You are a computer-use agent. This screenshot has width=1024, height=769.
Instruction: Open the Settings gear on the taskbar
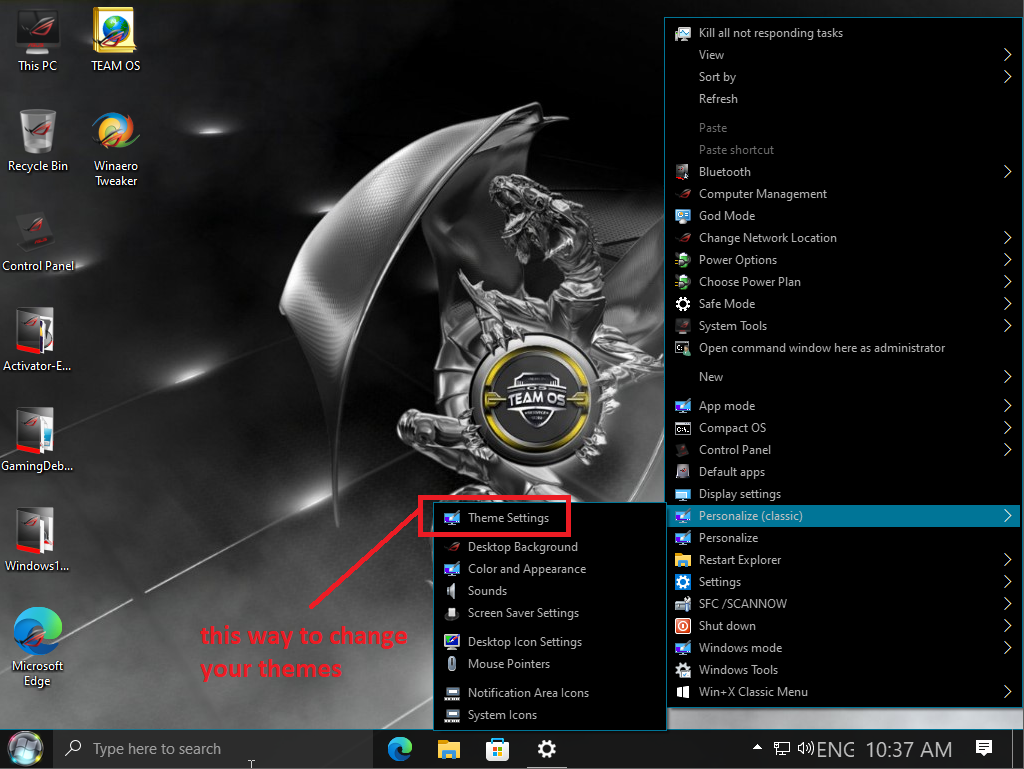pos(547,749)
